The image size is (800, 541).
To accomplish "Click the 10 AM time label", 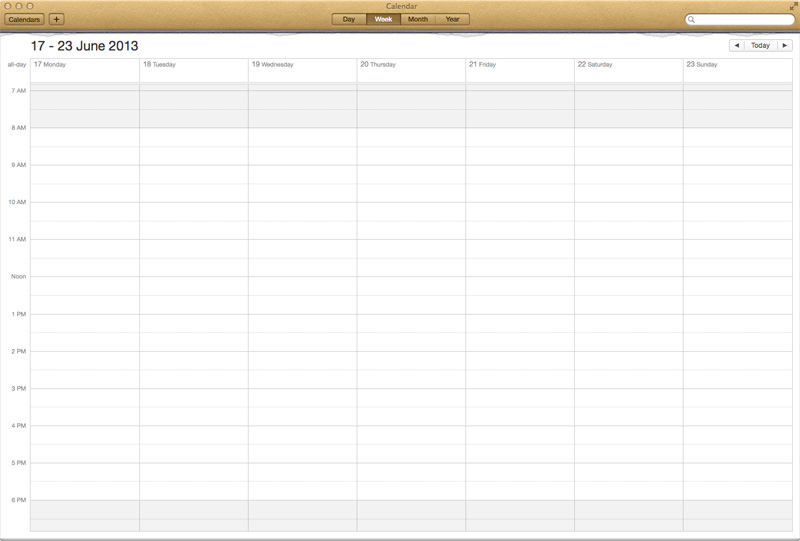I will 17,203.
